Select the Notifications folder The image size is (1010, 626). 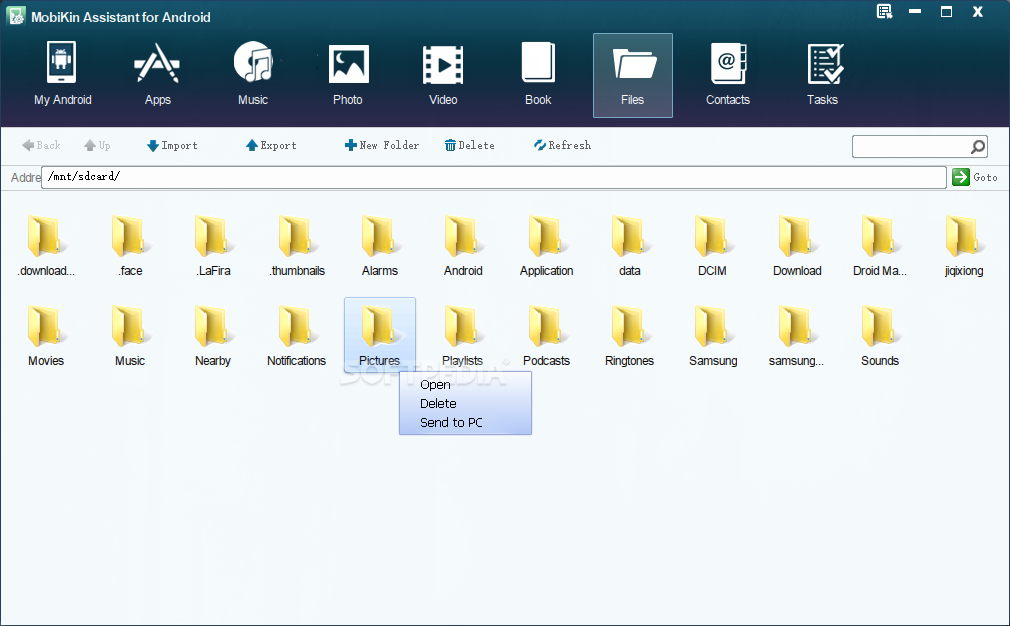(x=296, y=336)
